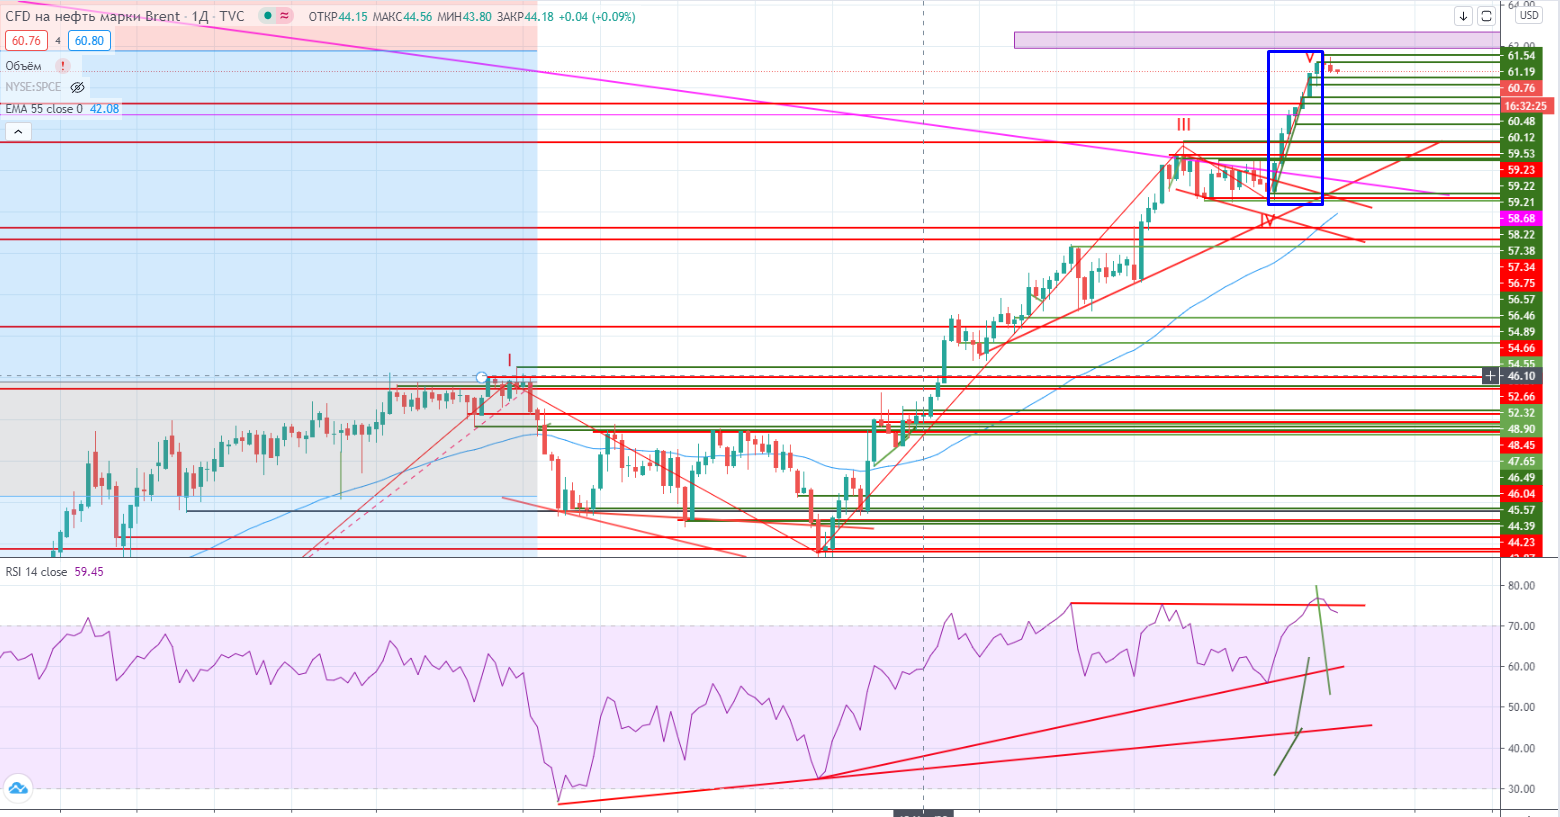
Task: Toggle visibility of NYSE:SPCE with eye icon
Action: click(77, 87)
